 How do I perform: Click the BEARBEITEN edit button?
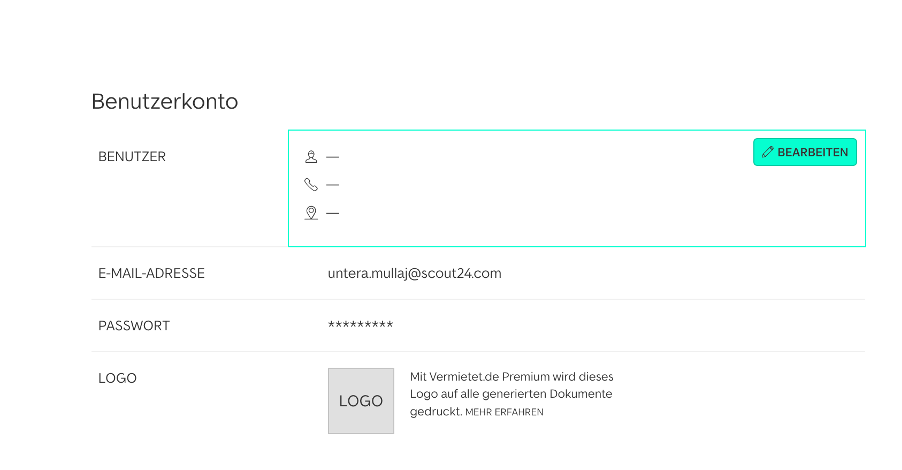click(x=805, y=152)
